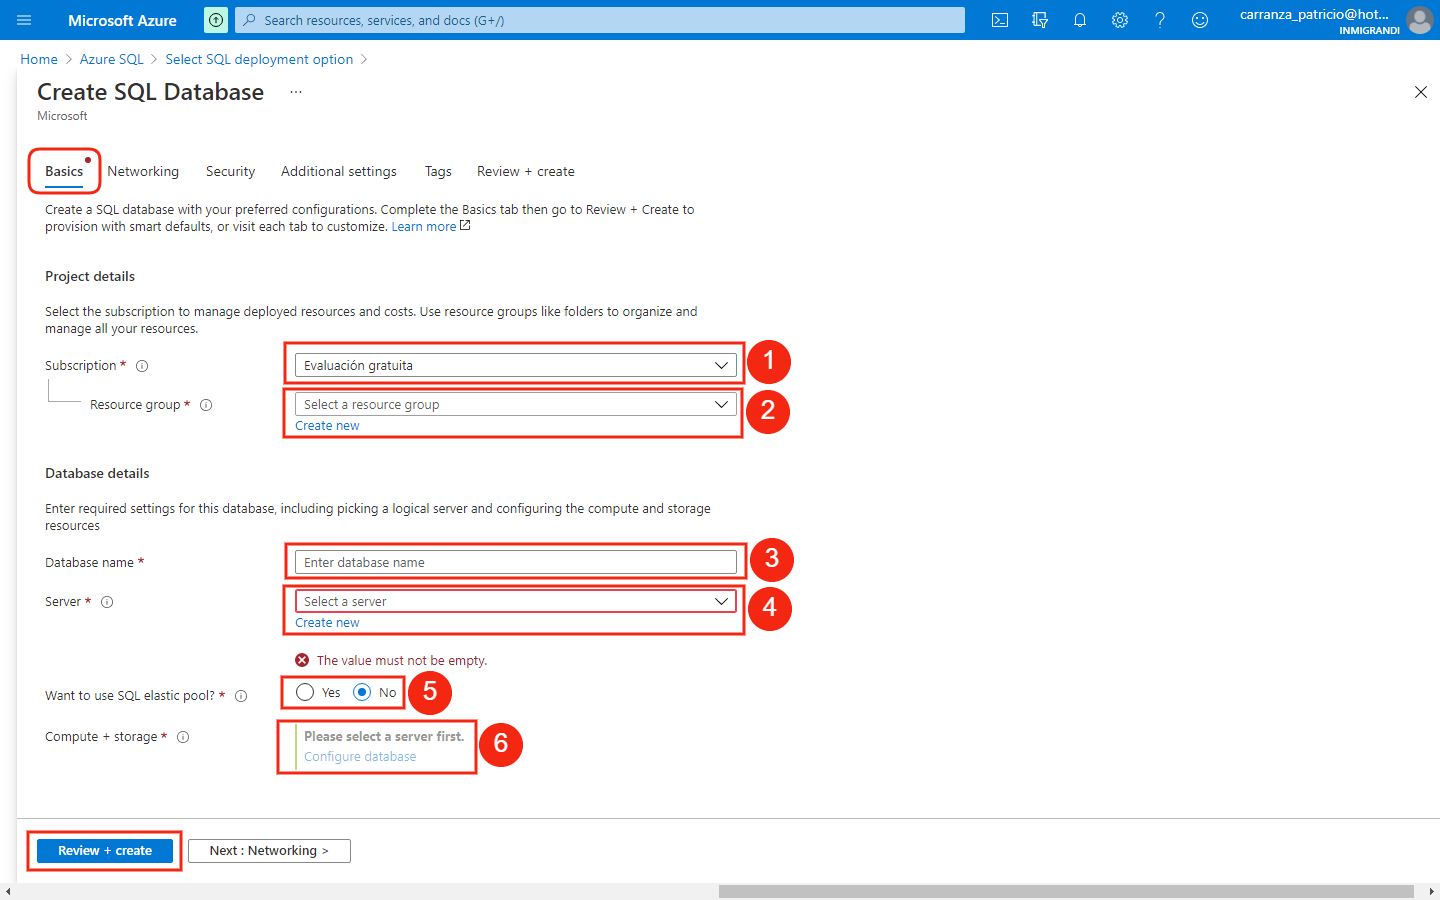Open the Azure portal hamburger menu
The height and width of the screenshot is (900, 1440).
[24, 20]
